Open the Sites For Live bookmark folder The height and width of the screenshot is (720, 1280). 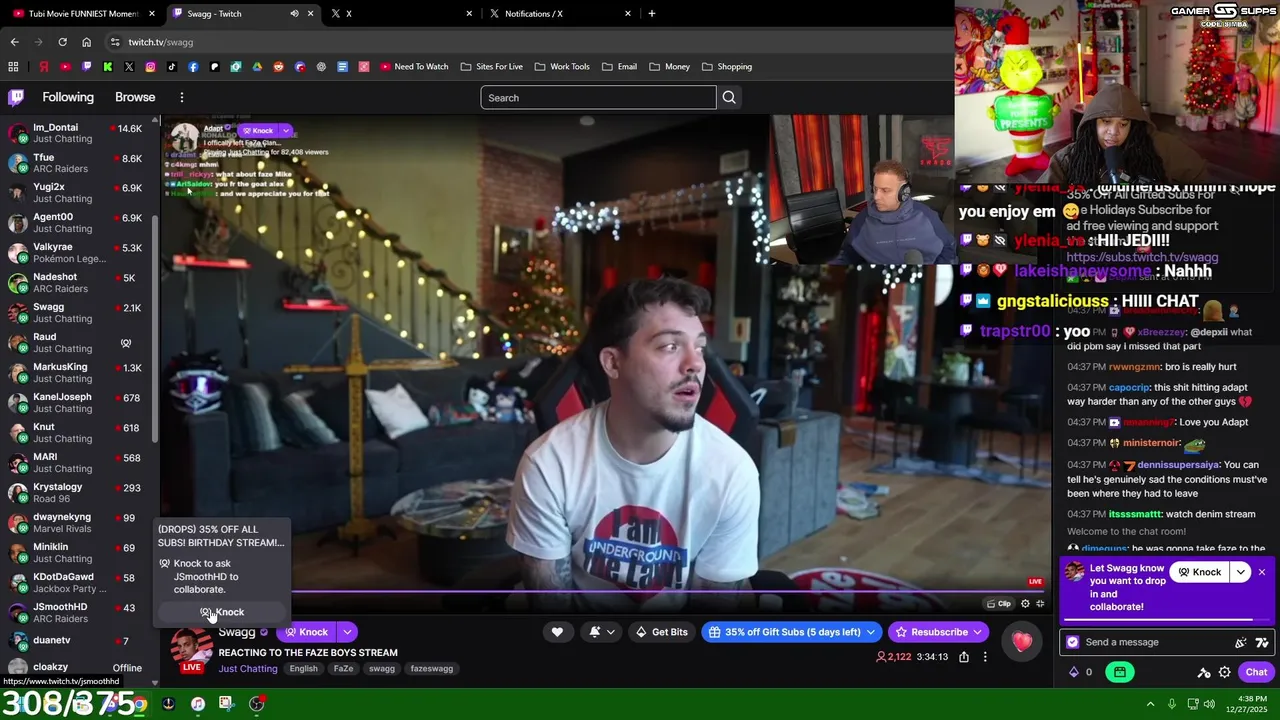(491, 67)
